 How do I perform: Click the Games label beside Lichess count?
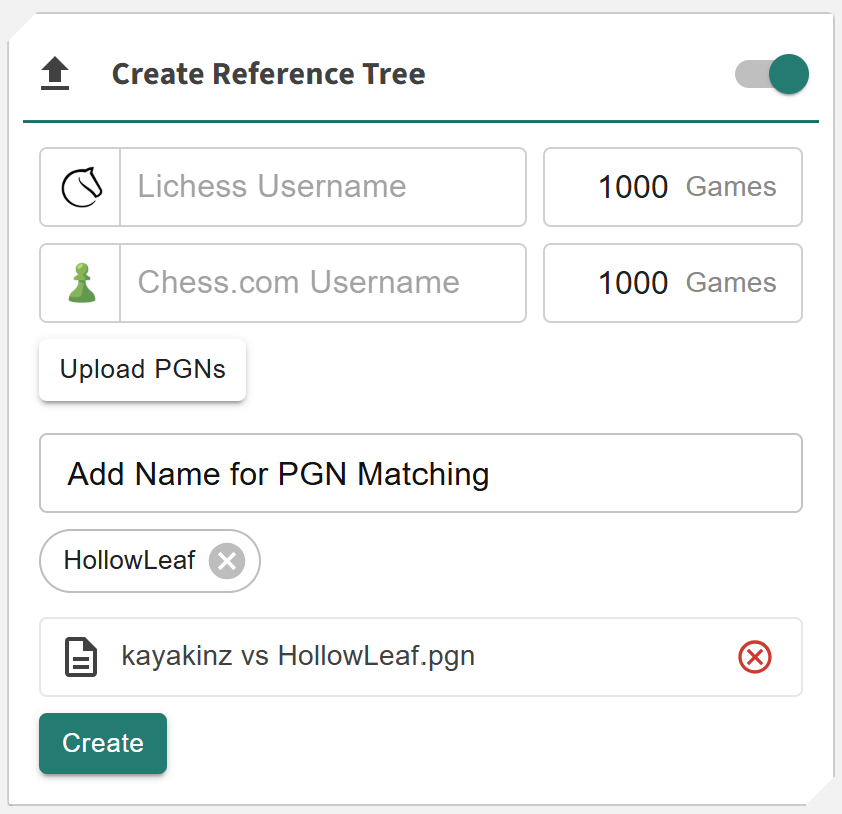tap(730, 187)
